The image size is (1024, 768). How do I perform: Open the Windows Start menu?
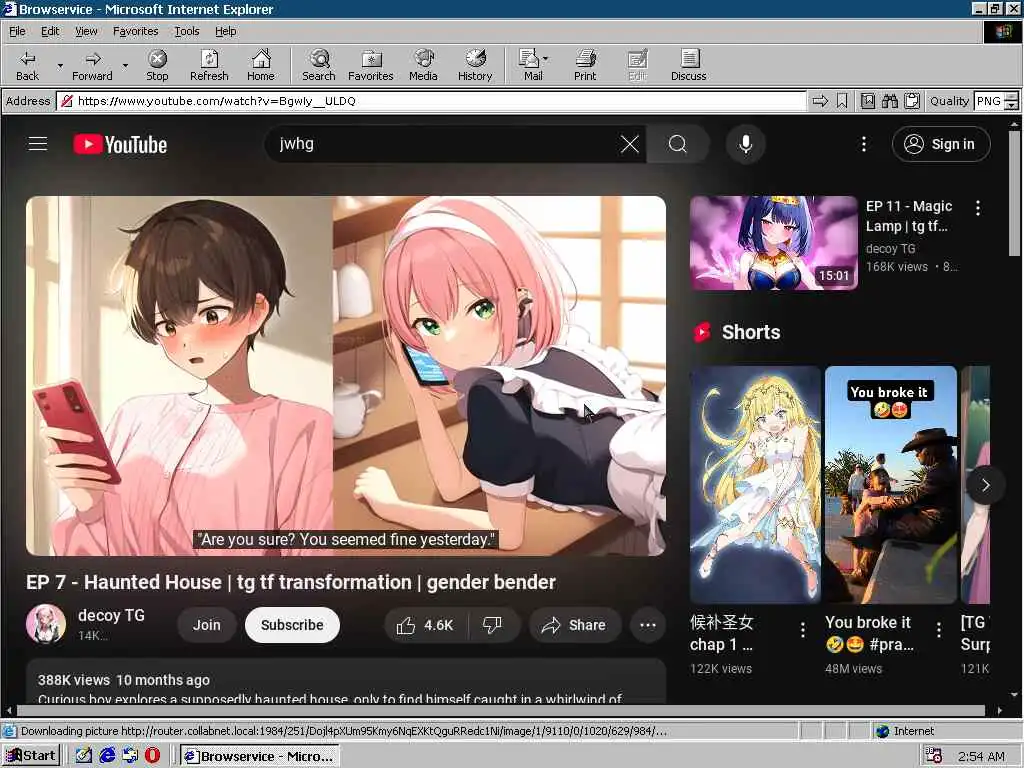coord(31,756)
